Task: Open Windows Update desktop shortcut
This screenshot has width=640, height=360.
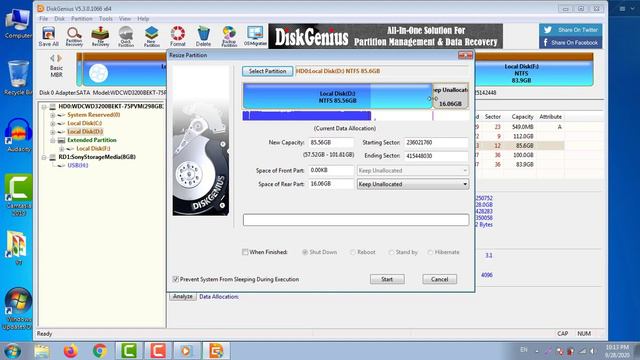Action: coord(18,309)
